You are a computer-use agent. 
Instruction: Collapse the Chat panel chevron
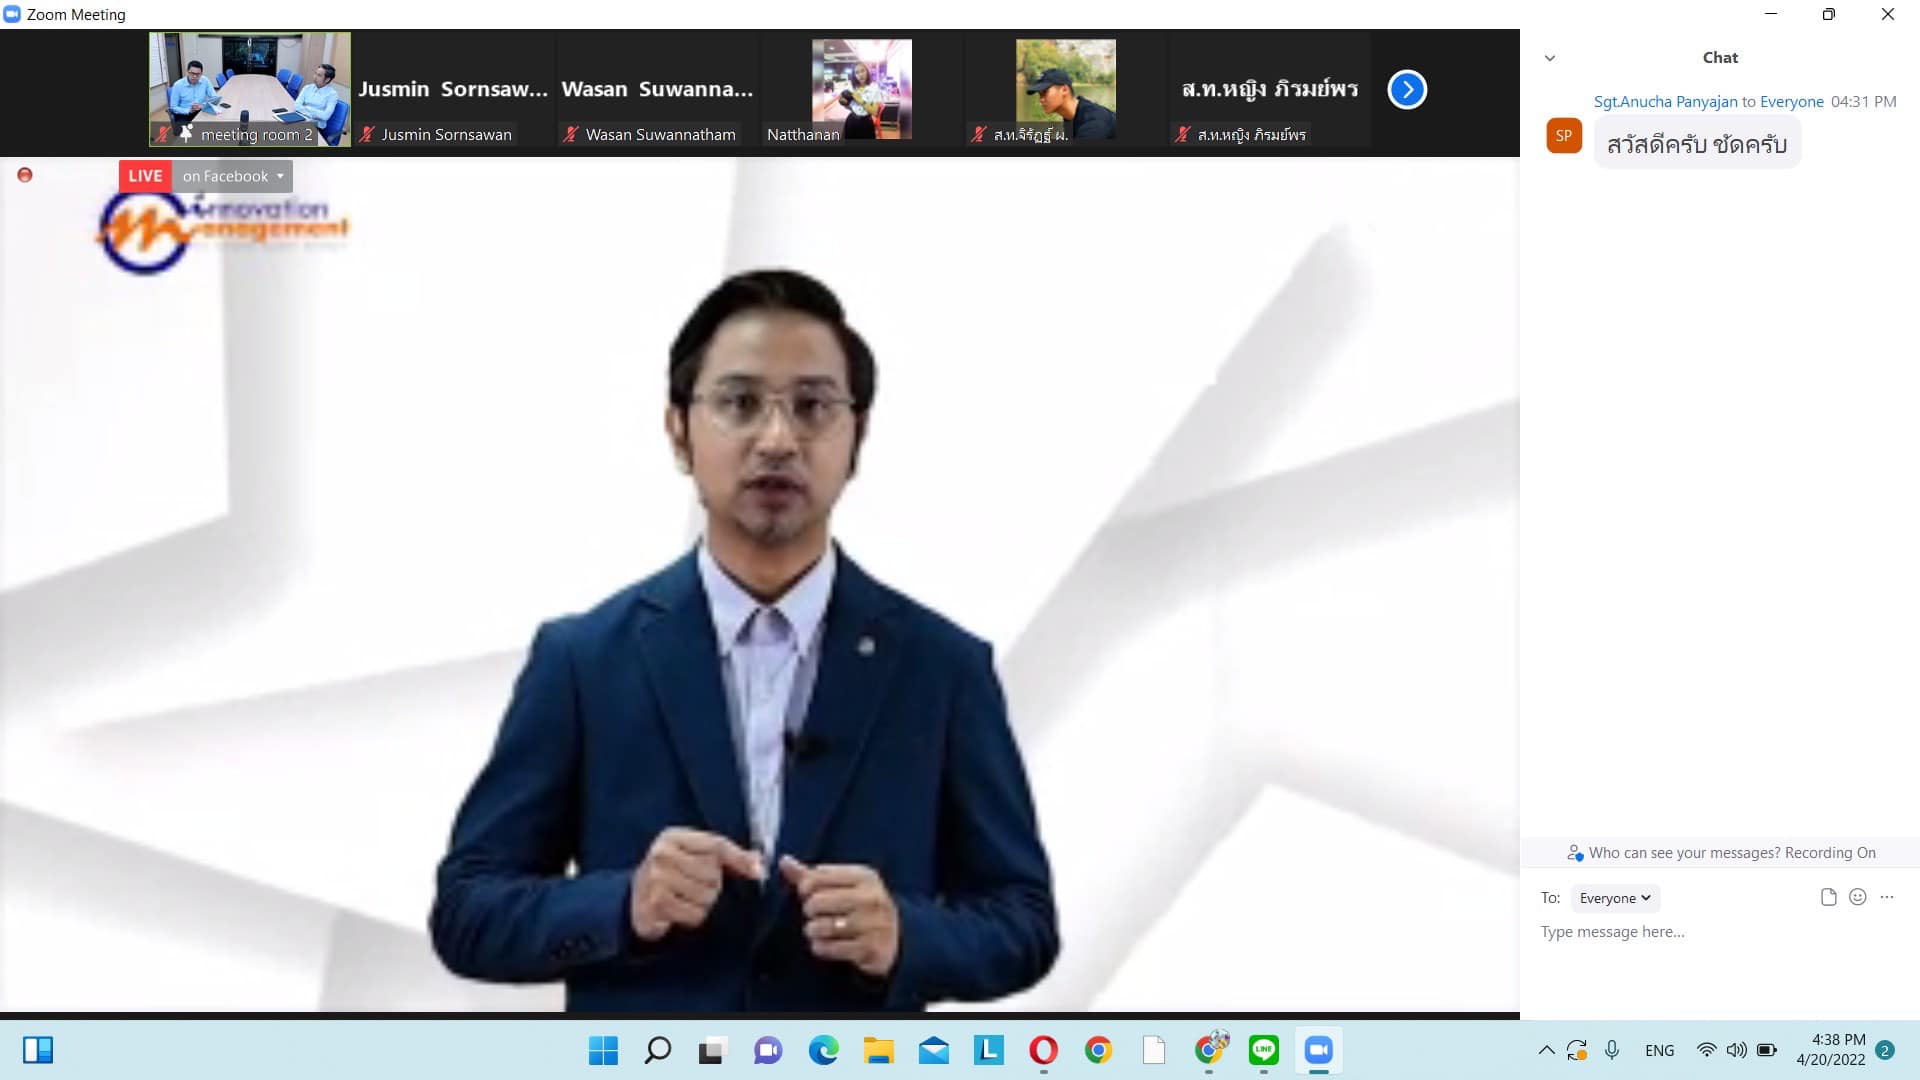click(1550, 58)
